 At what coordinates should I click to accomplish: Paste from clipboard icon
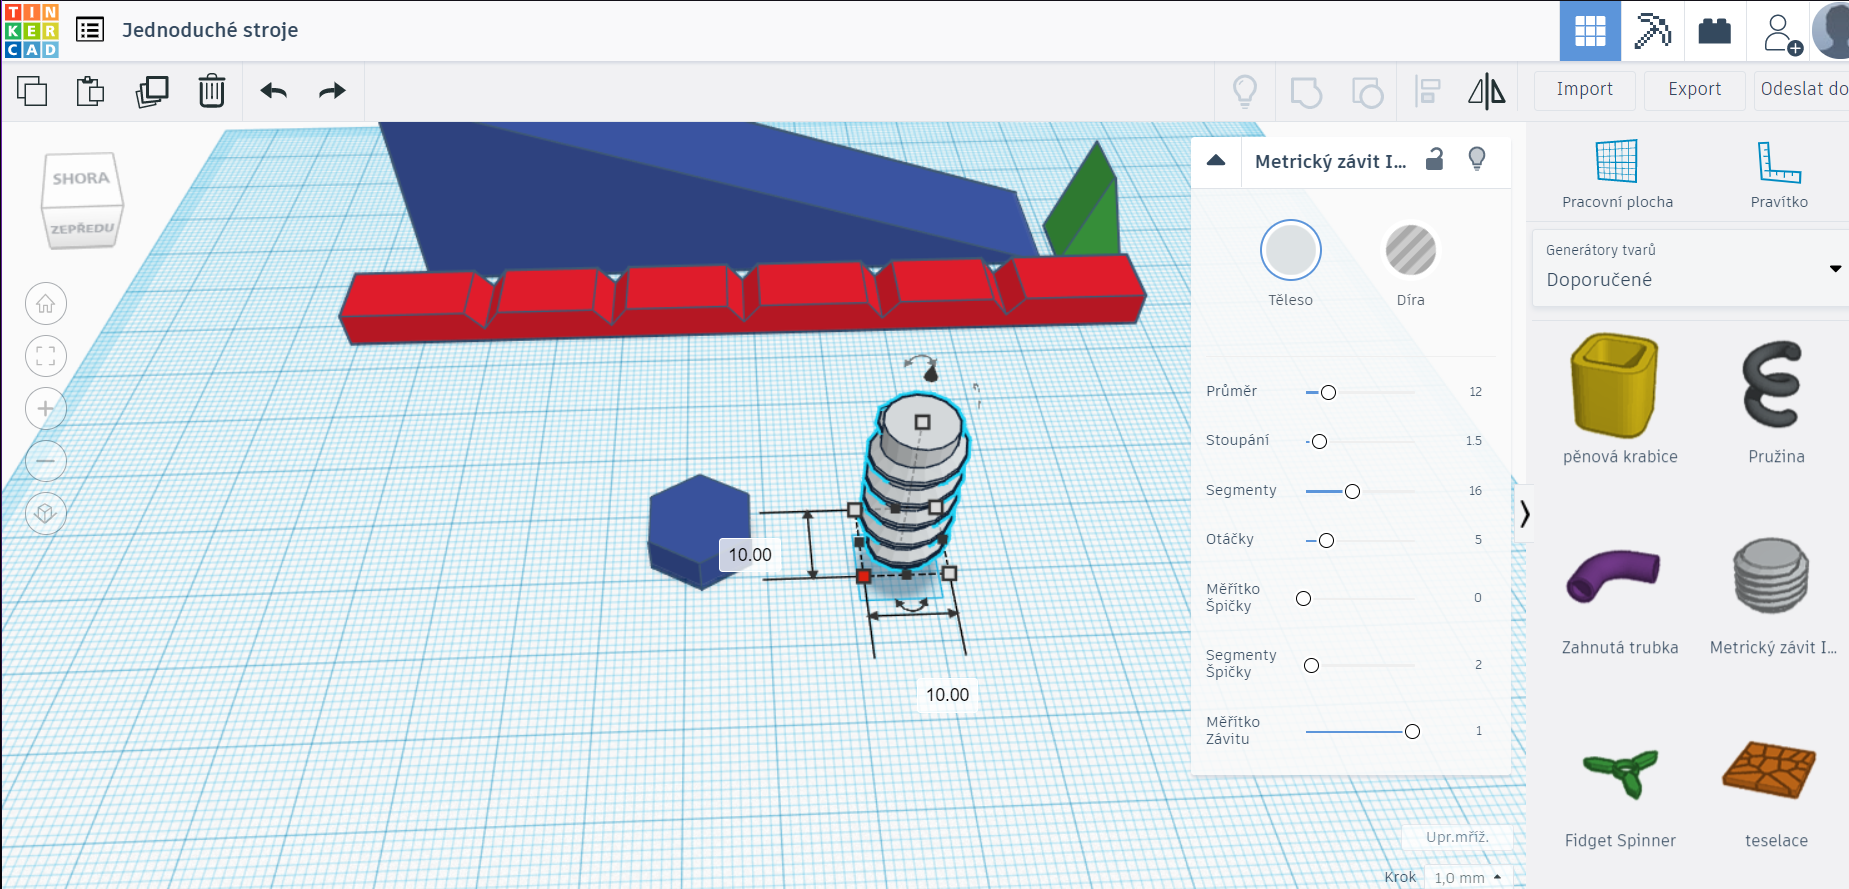pyautogui.click(x=91, y=91)
